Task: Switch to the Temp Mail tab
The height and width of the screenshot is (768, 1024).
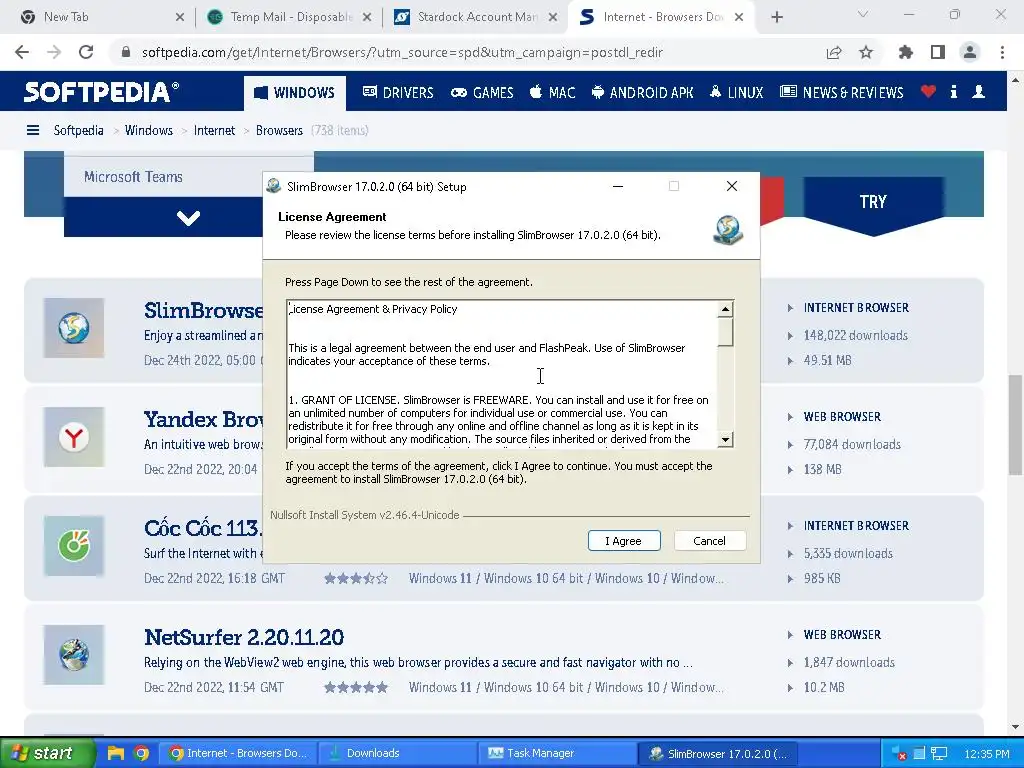Action: pyautogui.click(x=291, y=17)
